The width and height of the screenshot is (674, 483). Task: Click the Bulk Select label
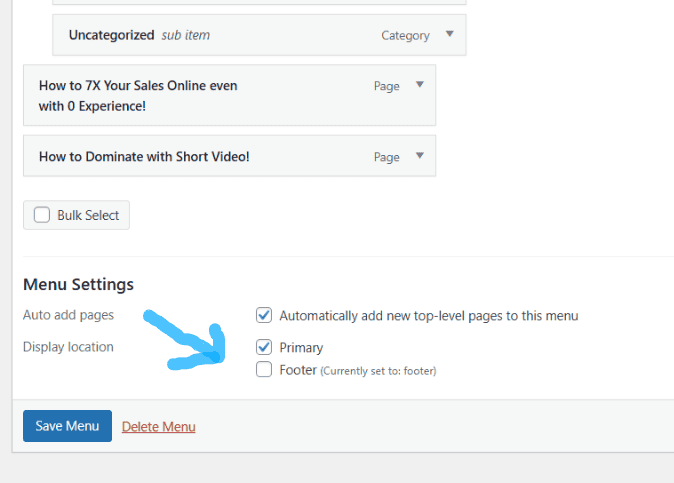tap(88, 215)
